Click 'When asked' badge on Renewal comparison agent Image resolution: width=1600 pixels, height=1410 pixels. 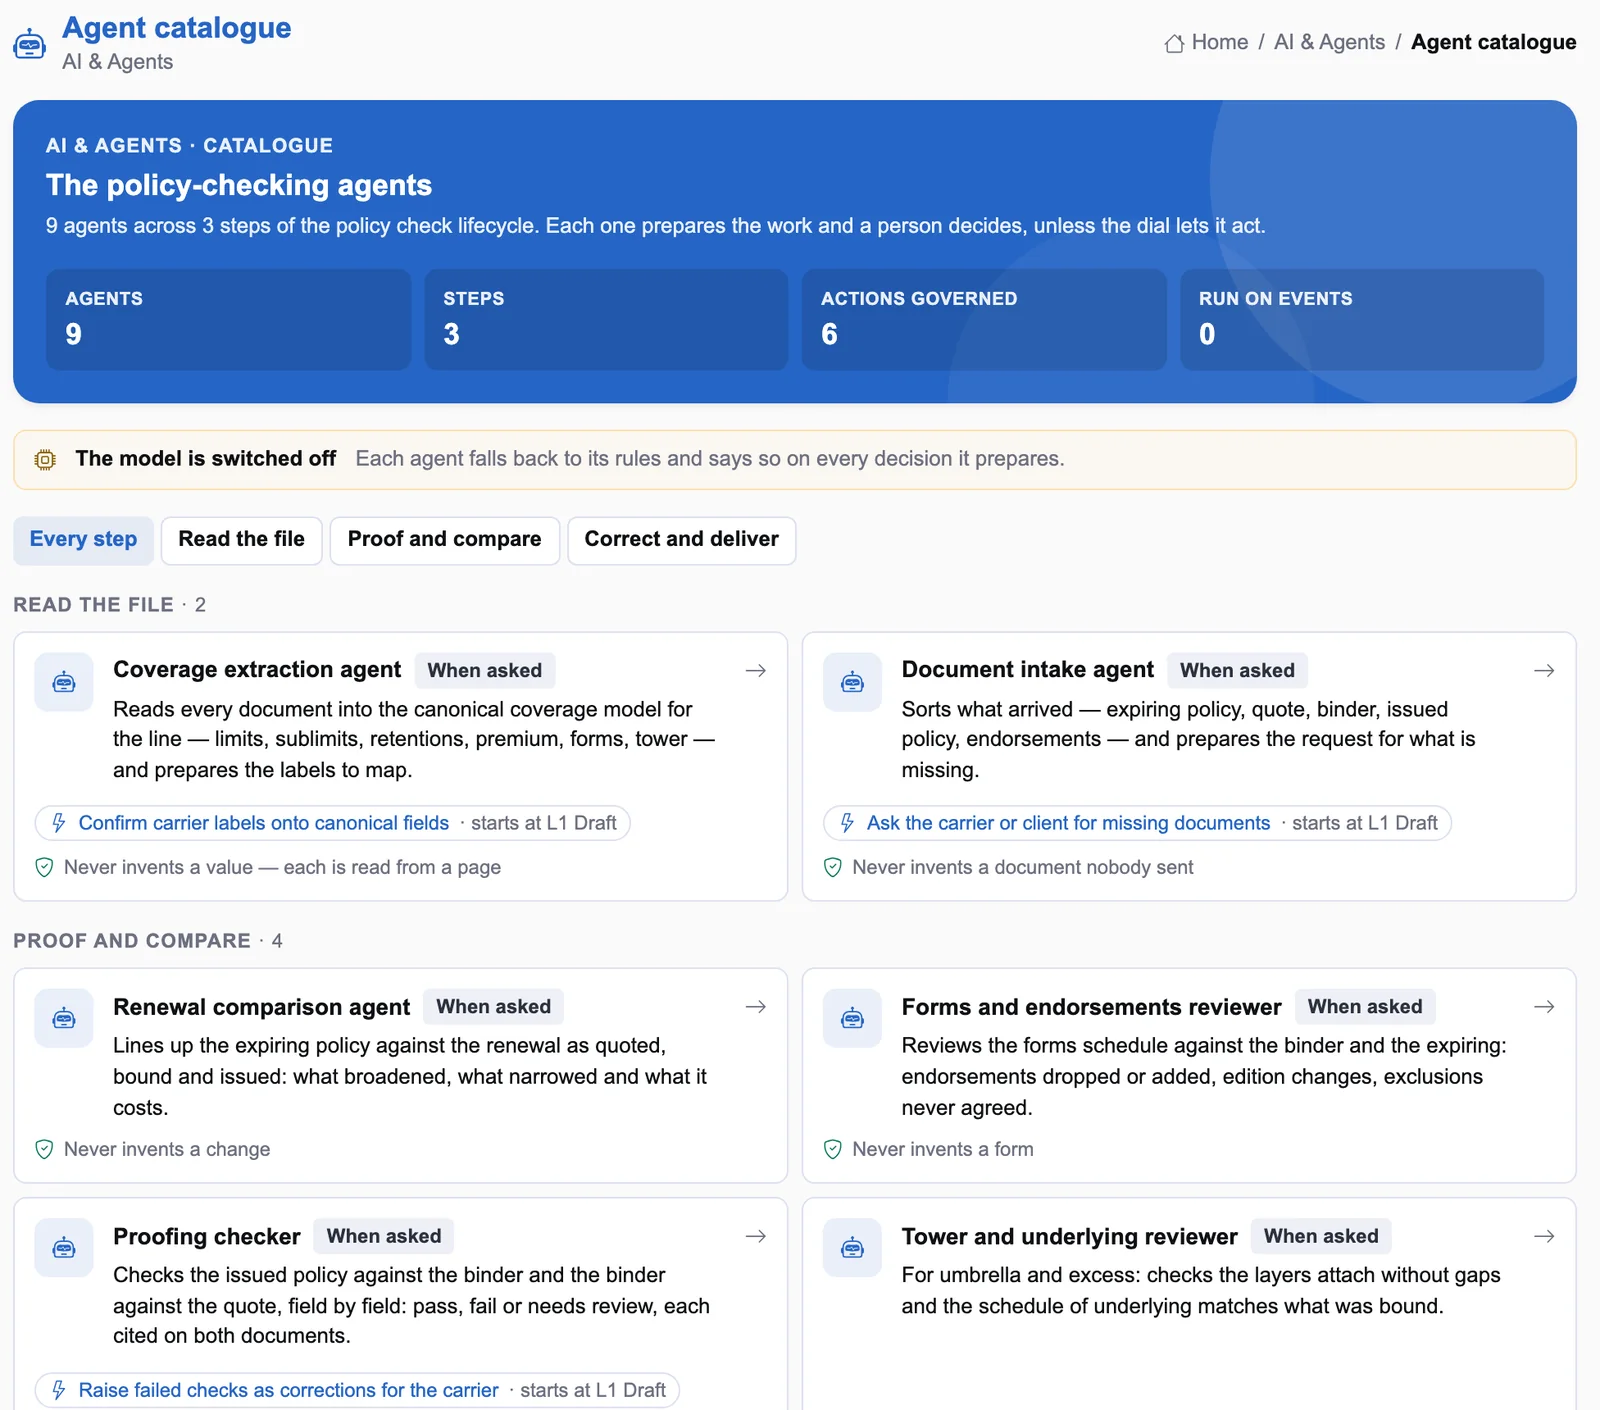click(493, 1007)
